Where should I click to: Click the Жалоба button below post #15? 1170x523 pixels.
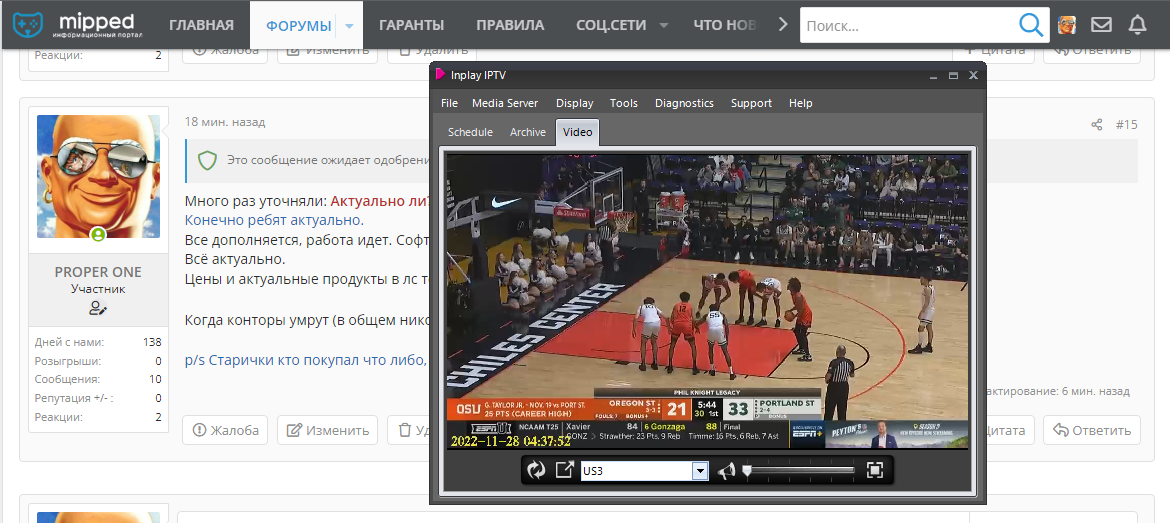click(225, 430)
